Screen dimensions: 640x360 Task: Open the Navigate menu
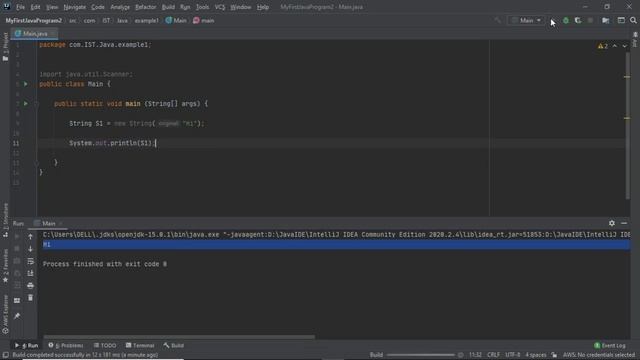[x=75, y=7]
